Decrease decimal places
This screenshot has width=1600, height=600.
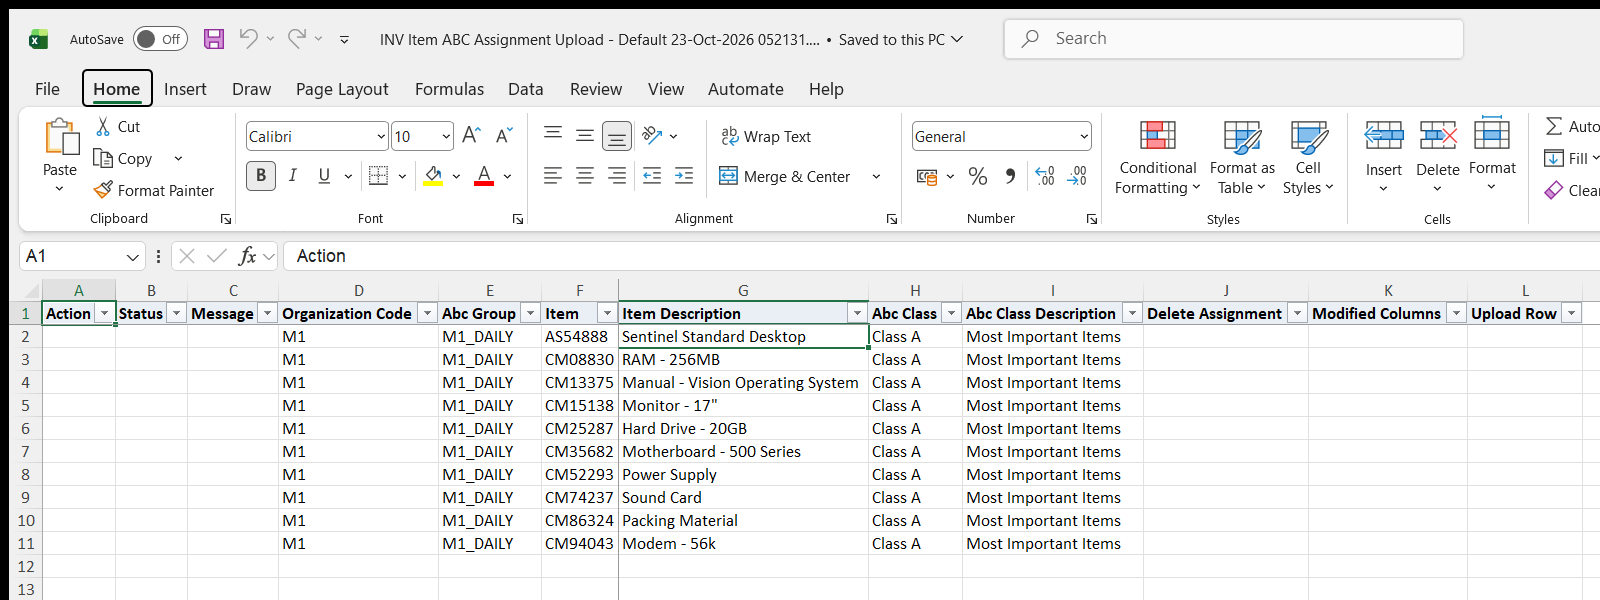(1077, 177)
